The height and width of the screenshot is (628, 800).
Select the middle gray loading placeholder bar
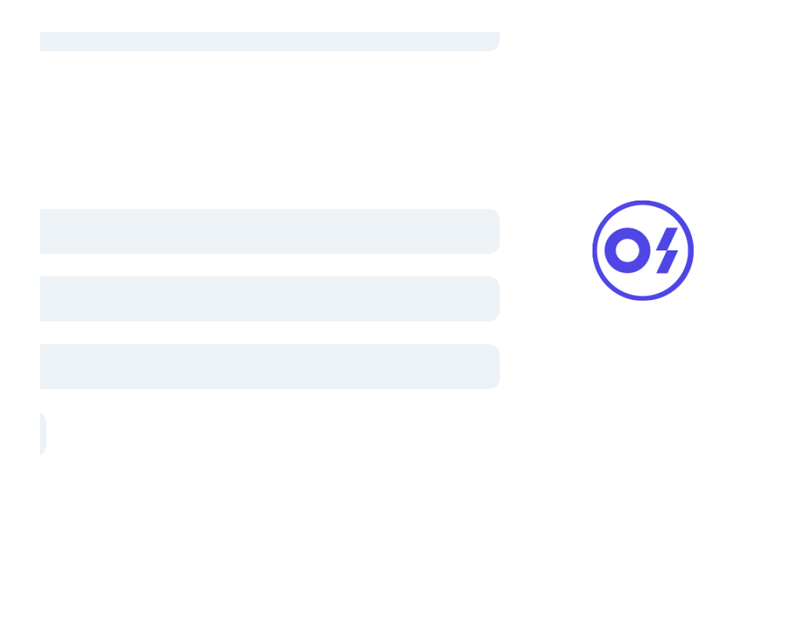[270, 299]
